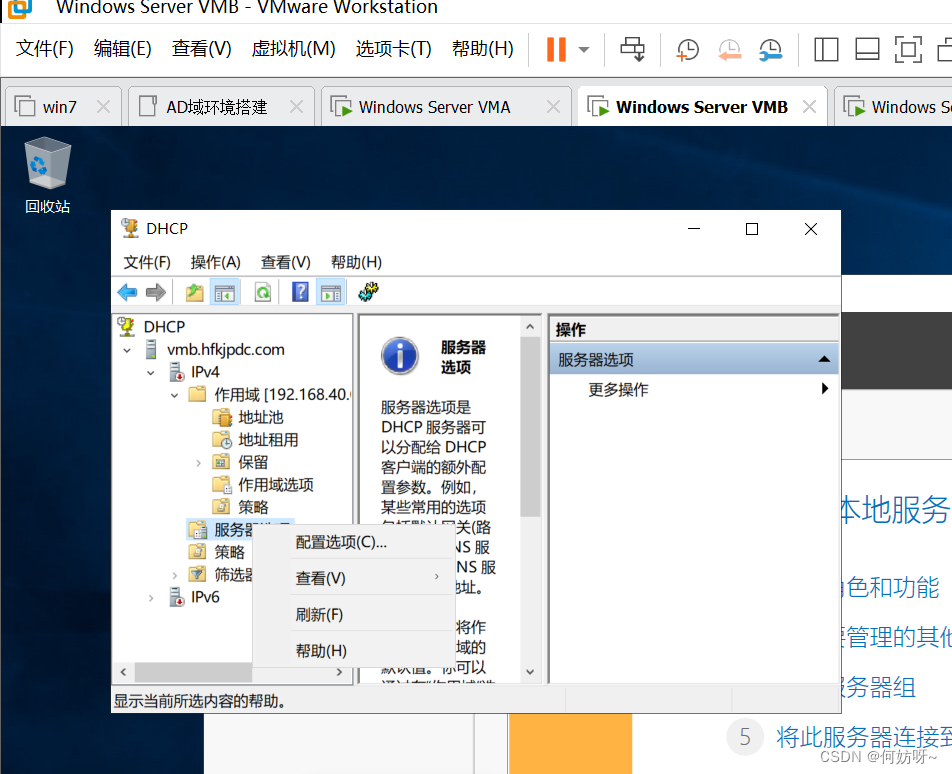Click VMware send Ctrl+Alt+Del icon
The height and width of the screenshot is (774, 952).
632,49
